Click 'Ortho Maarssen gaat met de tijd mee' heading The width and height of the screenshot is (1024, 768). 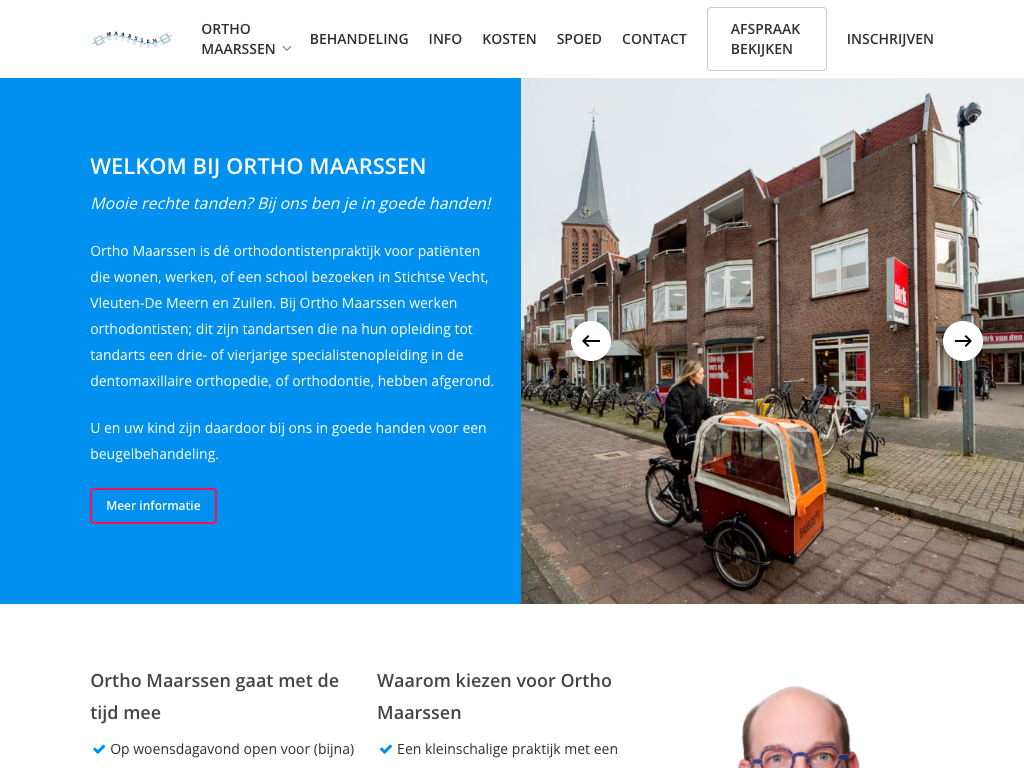[214, 696]
